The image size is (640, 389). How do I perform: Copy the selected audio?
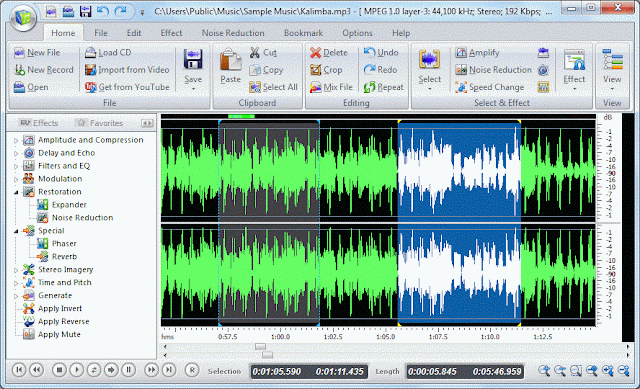(266, 70)
